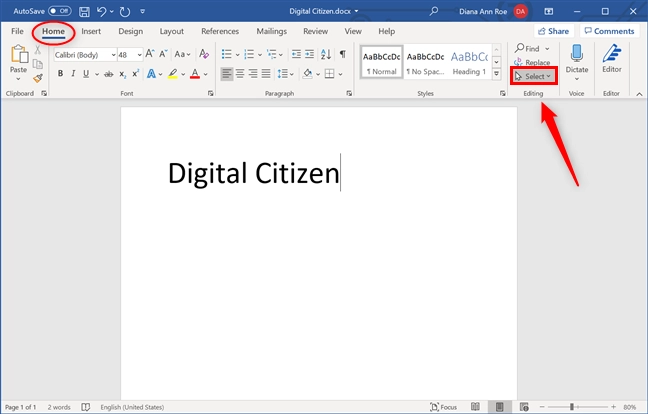Open the Find dropdown arrow
The width and height of the screenshot is (648, 414).
tap(547, 49)
